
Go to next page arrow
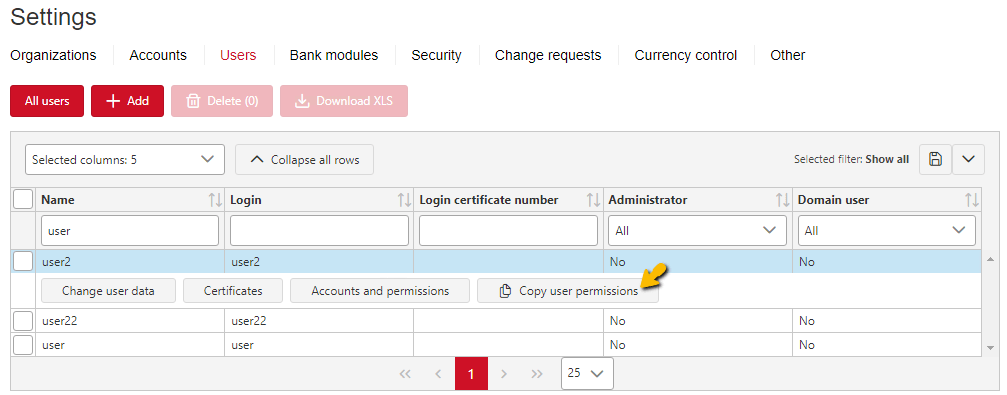point(504,374)
